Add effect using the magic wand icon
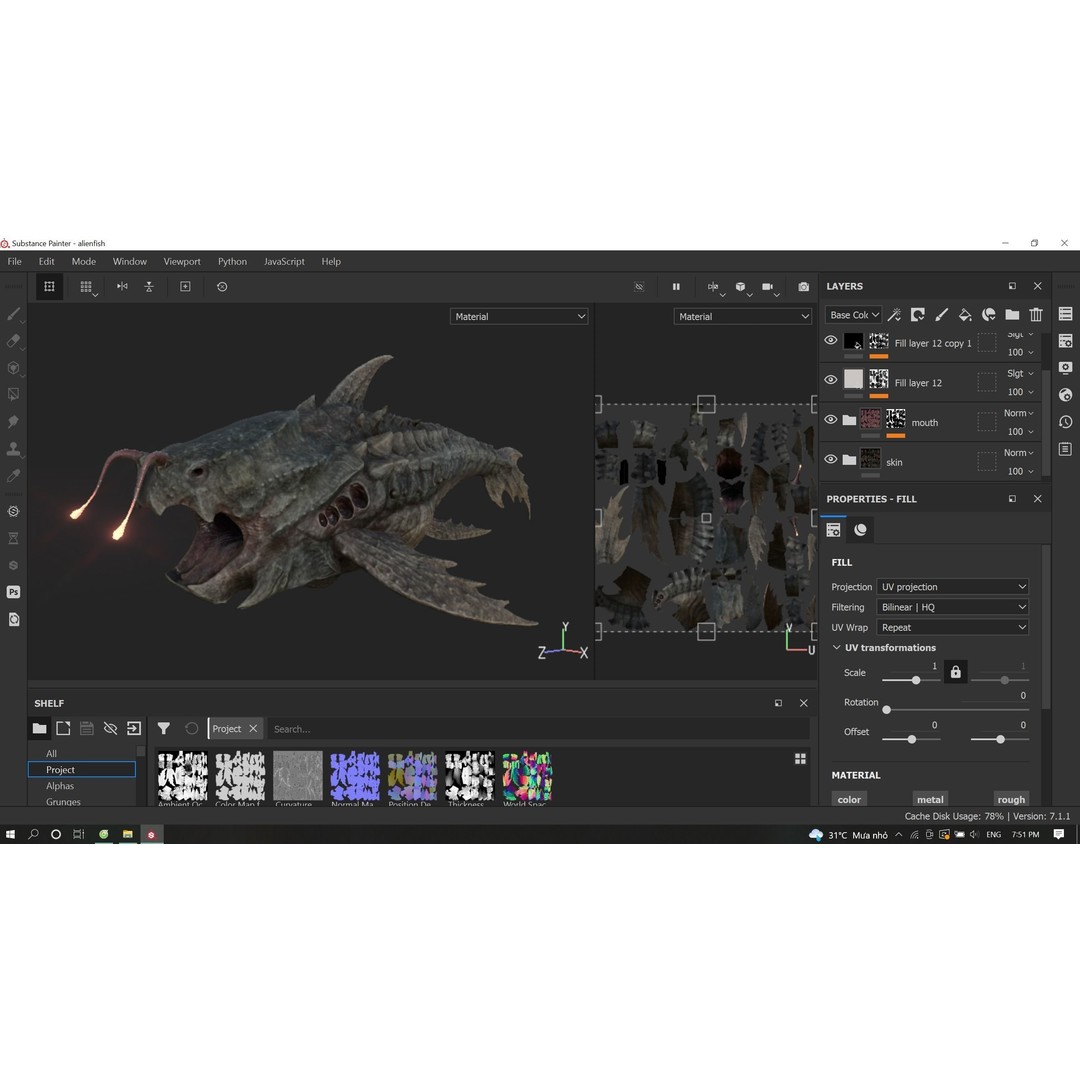The width and height of the screenshot is (1080, 1080). [894, 315]
